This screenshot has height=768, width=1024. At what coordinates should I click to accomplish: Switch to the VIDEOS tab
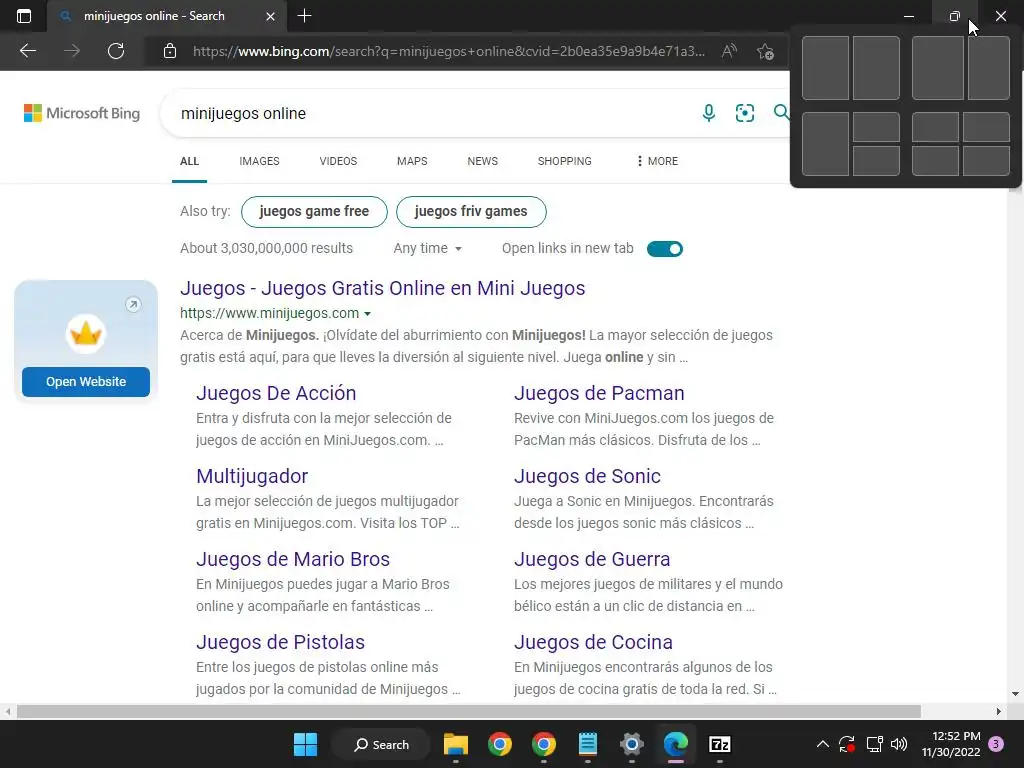pos(338,161)
